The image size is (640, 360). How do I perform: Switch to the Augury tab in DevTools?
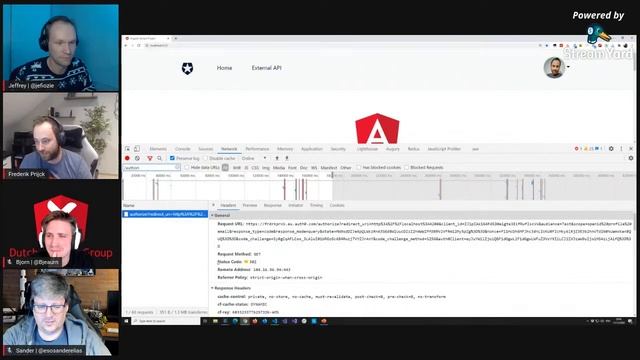(393, 149)
